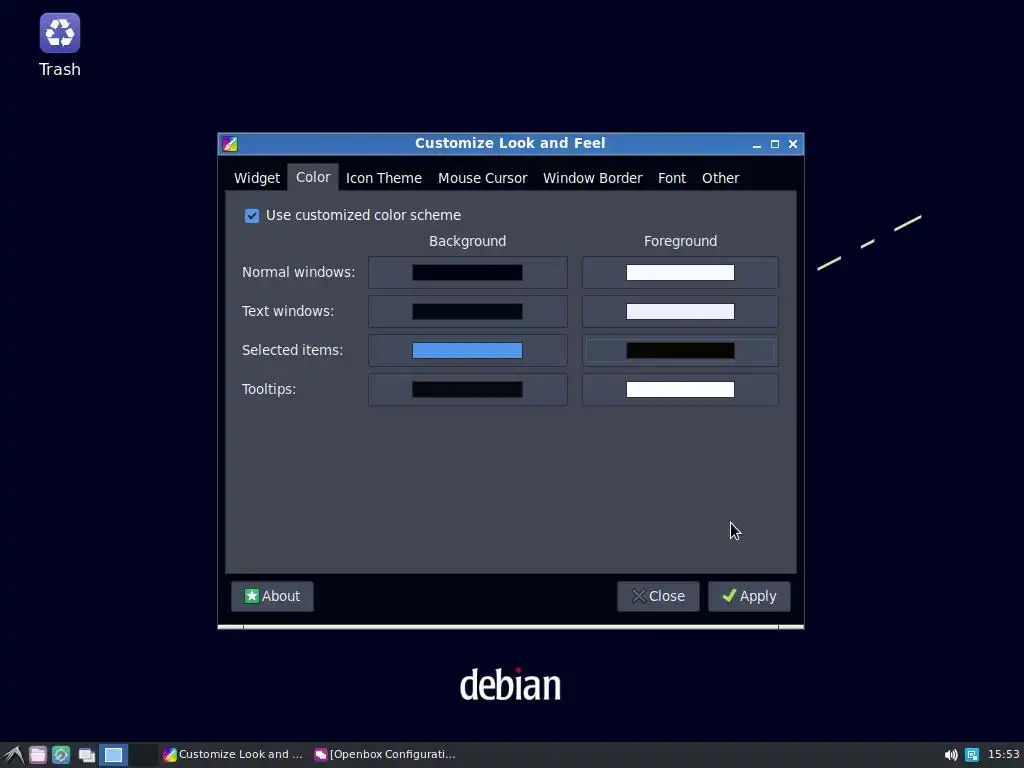The height and width of the screenshot is (768, 1024).
Task: Open the Icon Theme tab
Action: [383, 178]
